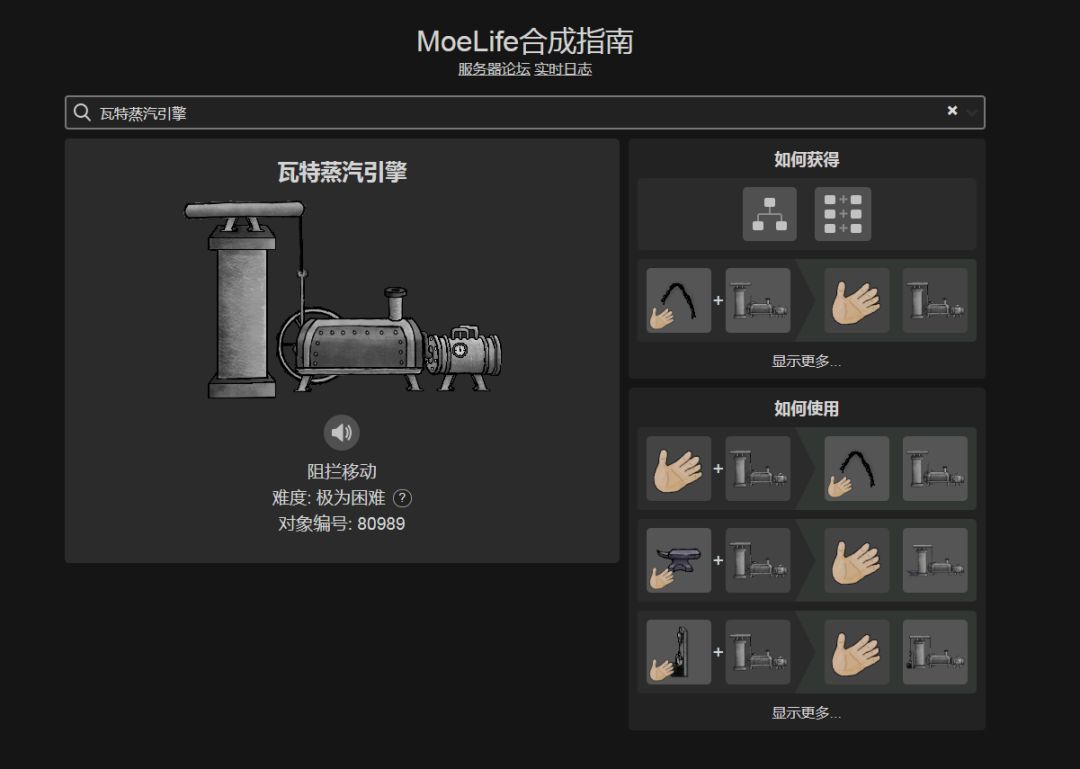The image size is (1080, 769).
Task: Click the empty hand result in anvil row
Action: [857, 560]
